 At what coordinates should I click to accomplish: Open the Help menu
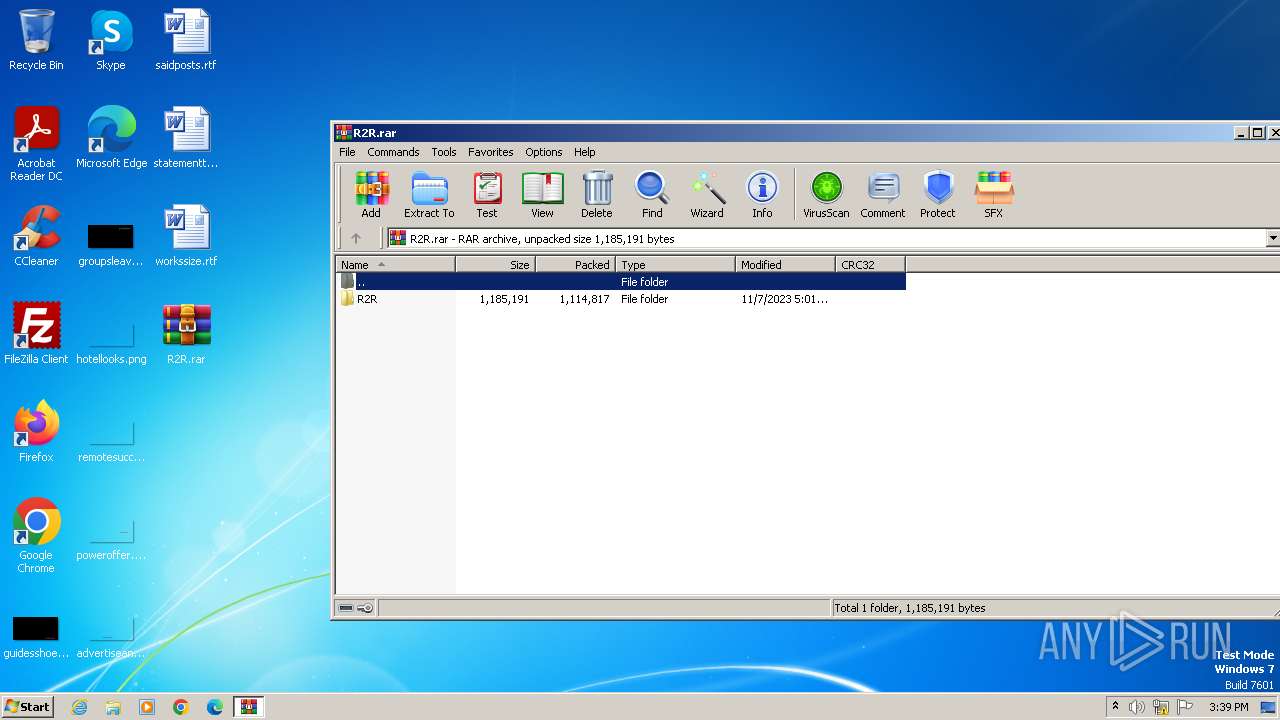[x=585, y=152]
